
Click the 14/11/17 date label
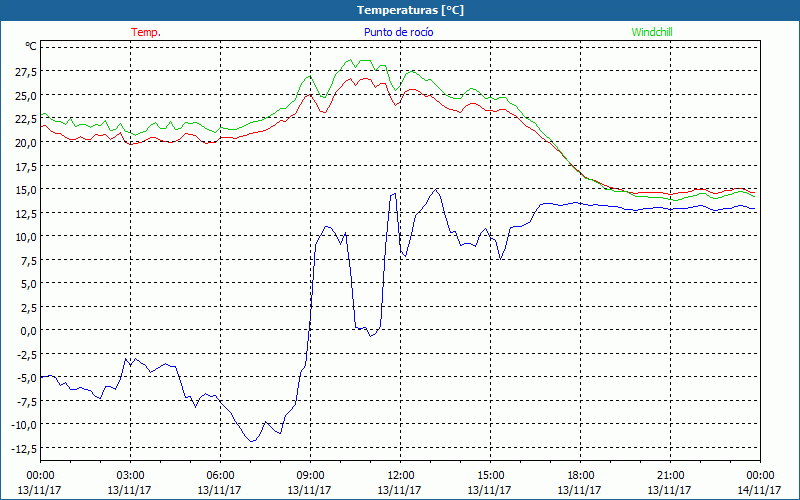coord(759,490)
